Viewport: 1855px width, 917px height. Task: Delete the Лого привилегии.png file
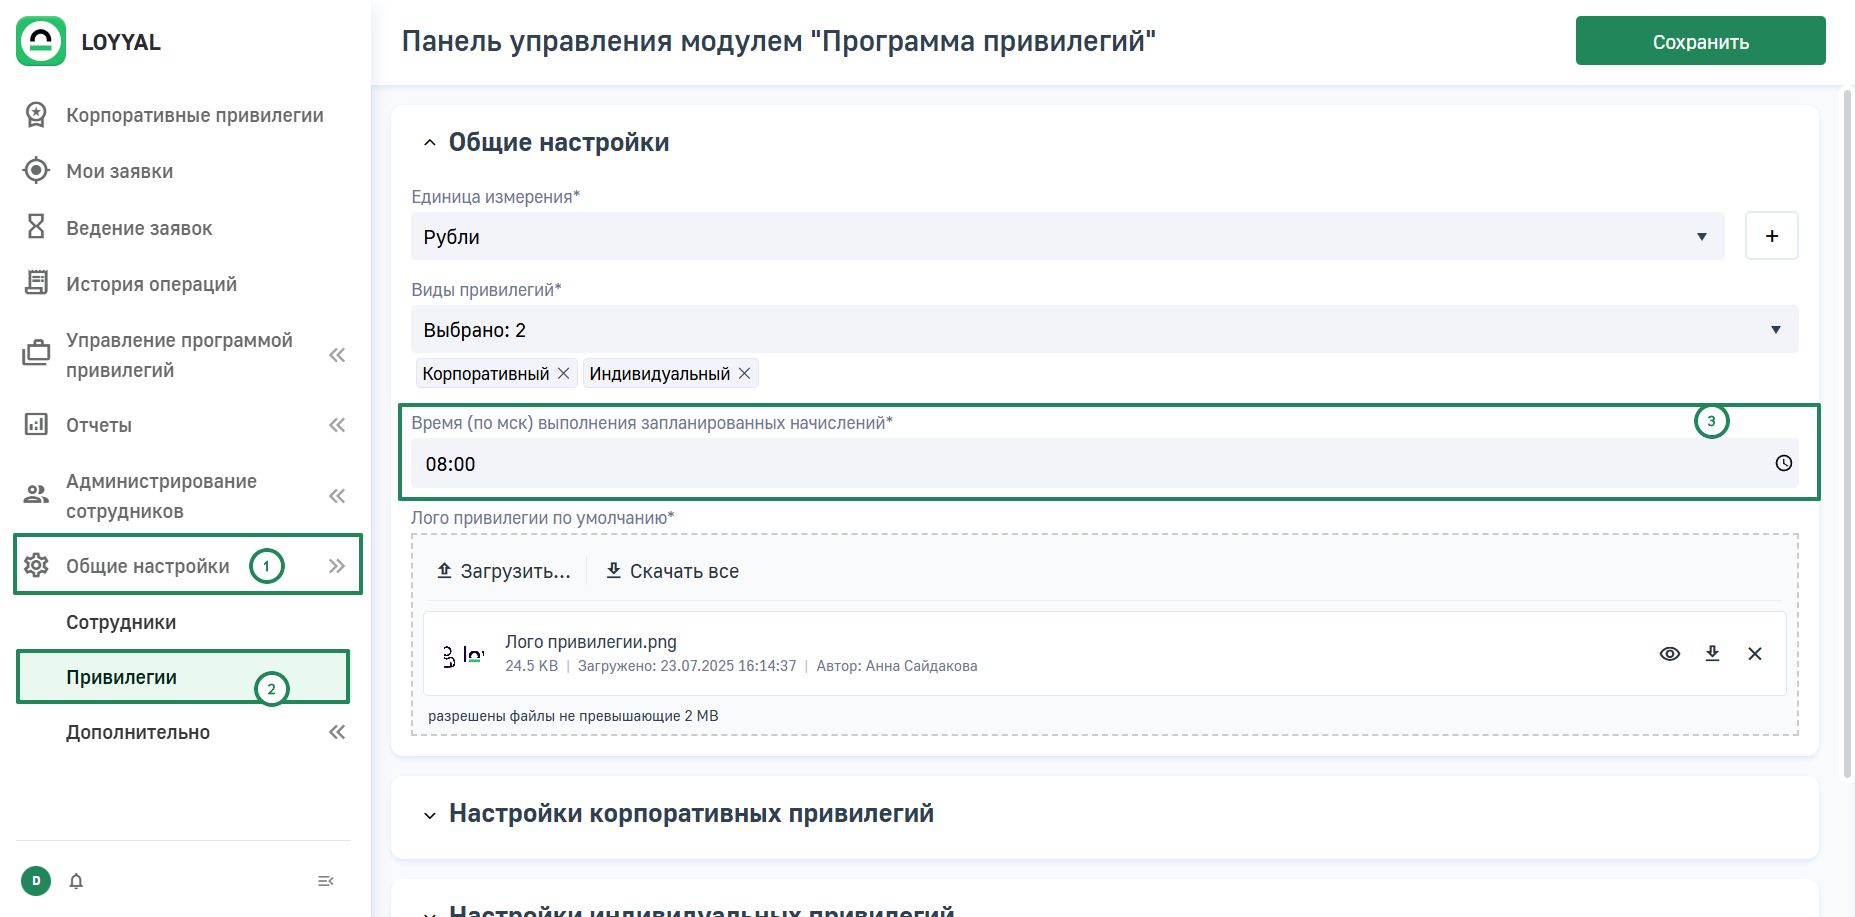(1754, 654)
